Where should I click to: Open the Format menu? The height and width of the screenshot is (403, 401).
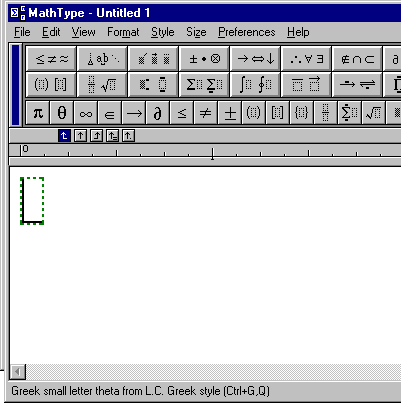tap(123, 32)
